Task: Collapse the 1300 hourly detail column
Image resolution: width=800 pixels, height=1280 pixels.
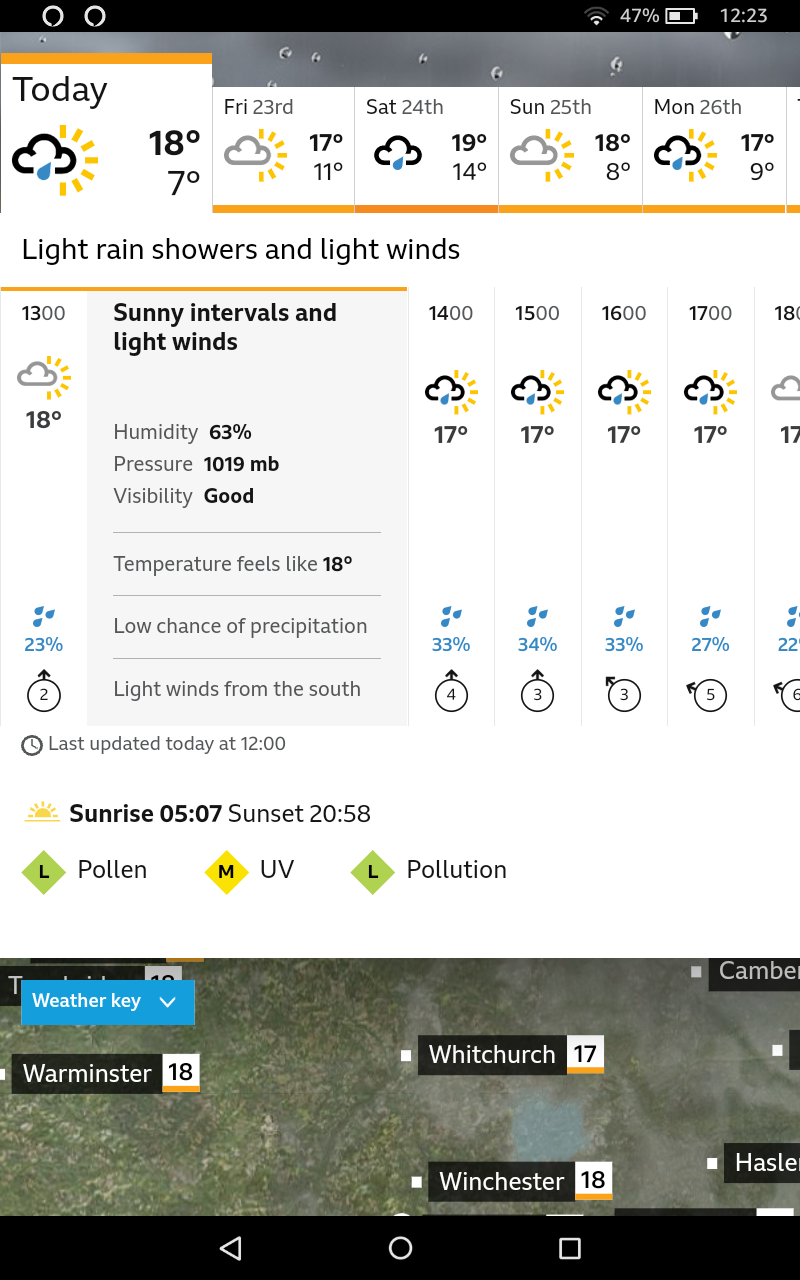Action: (x=44, y=507)
